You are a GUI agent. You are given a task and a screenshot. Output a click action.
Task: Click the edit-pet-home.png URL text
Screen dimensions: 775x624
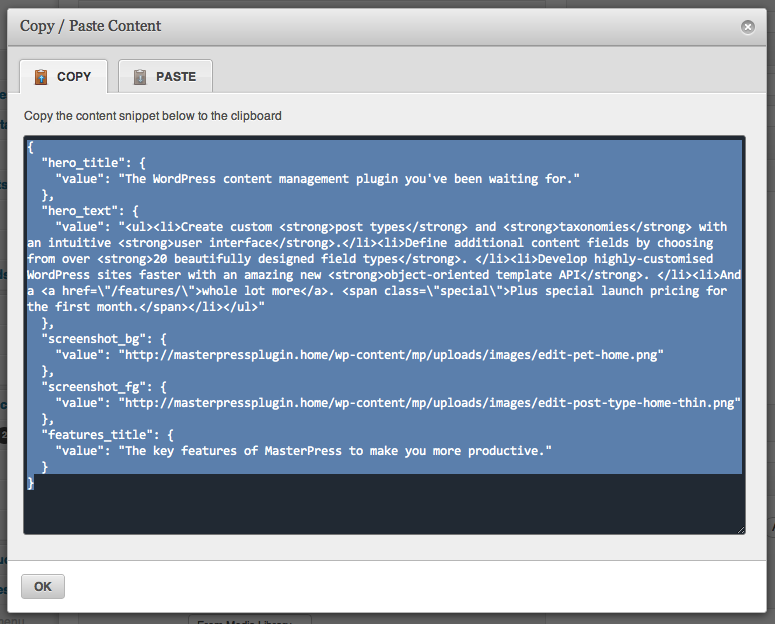[391, 355]
